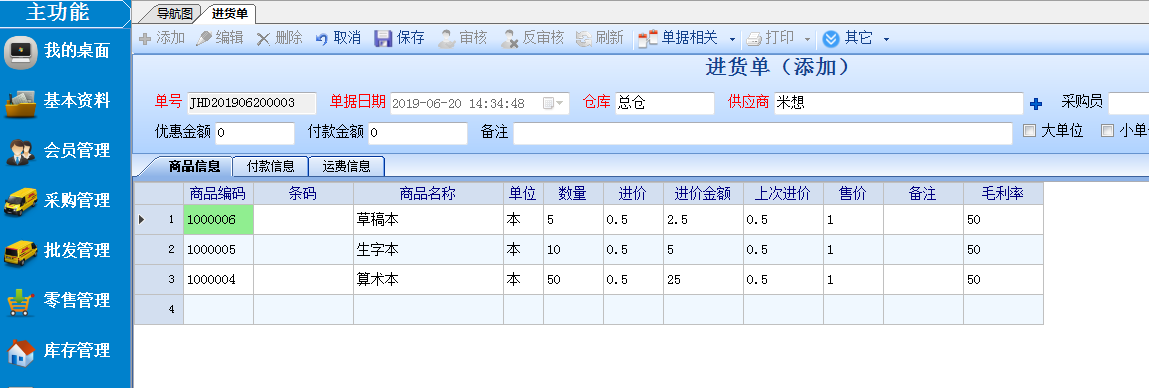The image size is (1149, 388).
Task: Click the 毛利率 column header
Action: (1003, 194)
